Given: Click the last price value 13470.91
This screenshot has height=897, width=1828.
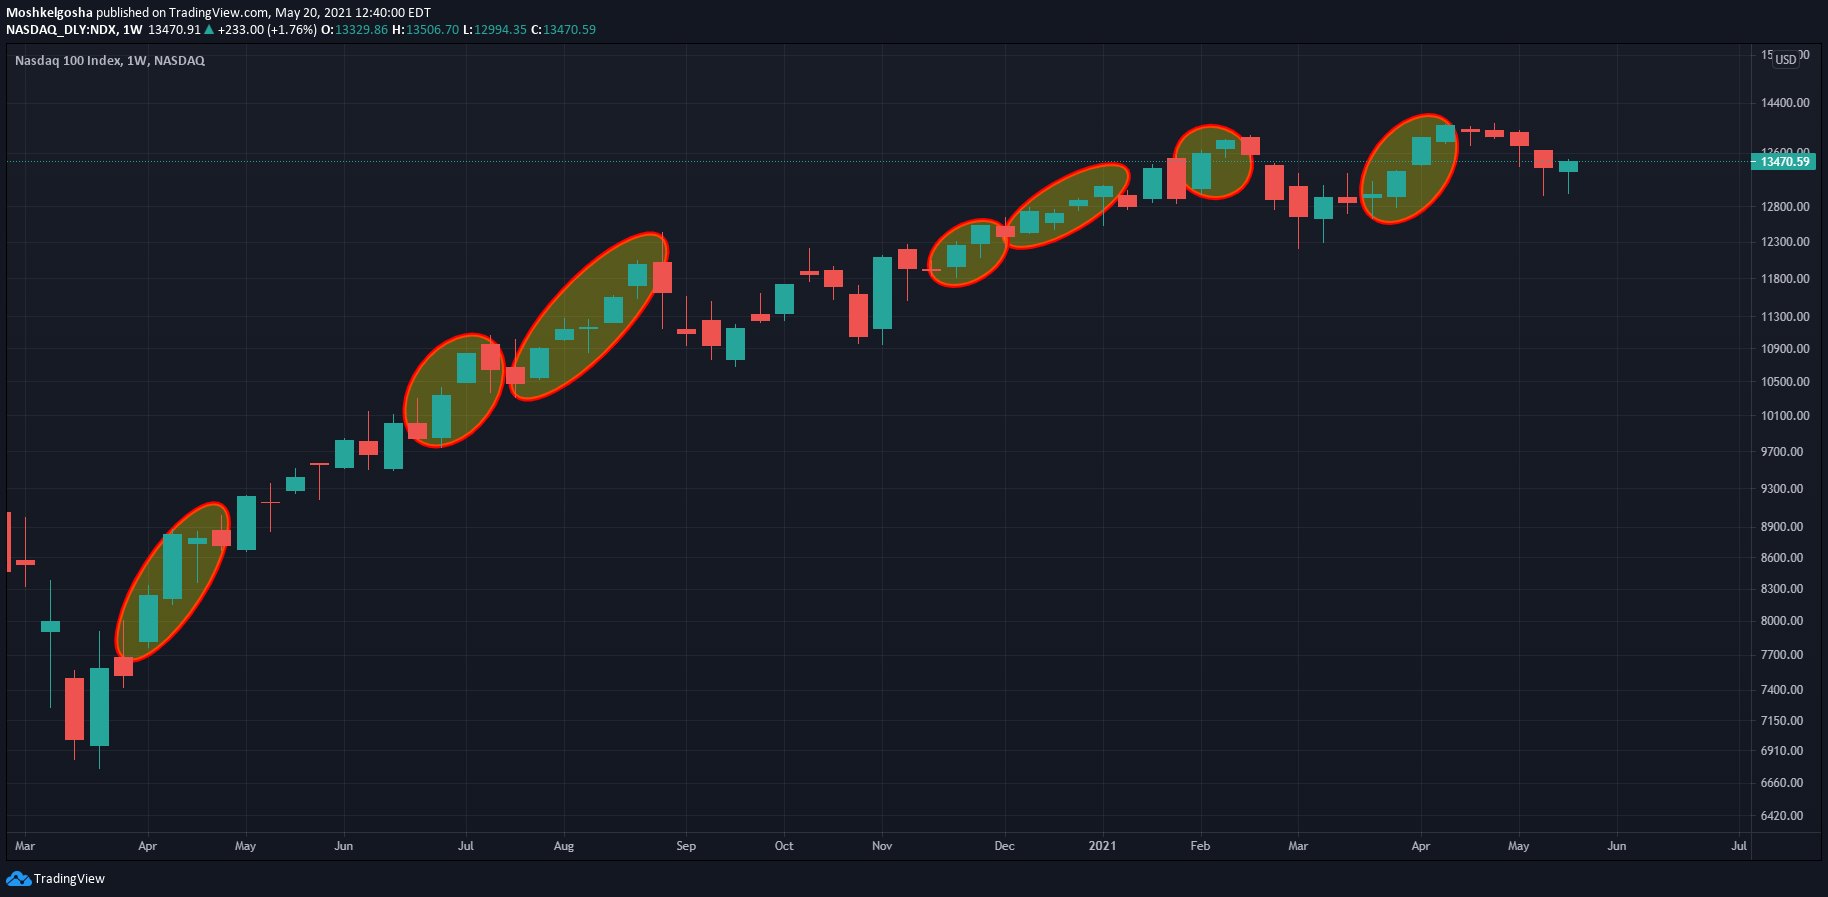Looking at the screenshot, I should 174,30.
